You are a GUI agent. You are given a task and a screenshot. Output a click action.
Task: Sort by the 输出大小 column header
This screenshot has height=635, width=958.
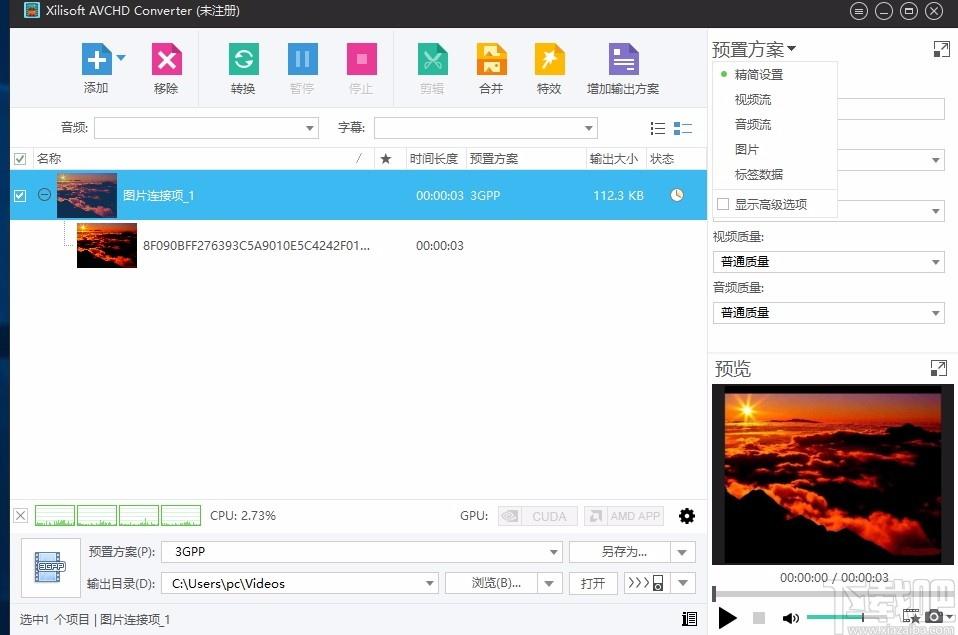(x=614, y=159)
